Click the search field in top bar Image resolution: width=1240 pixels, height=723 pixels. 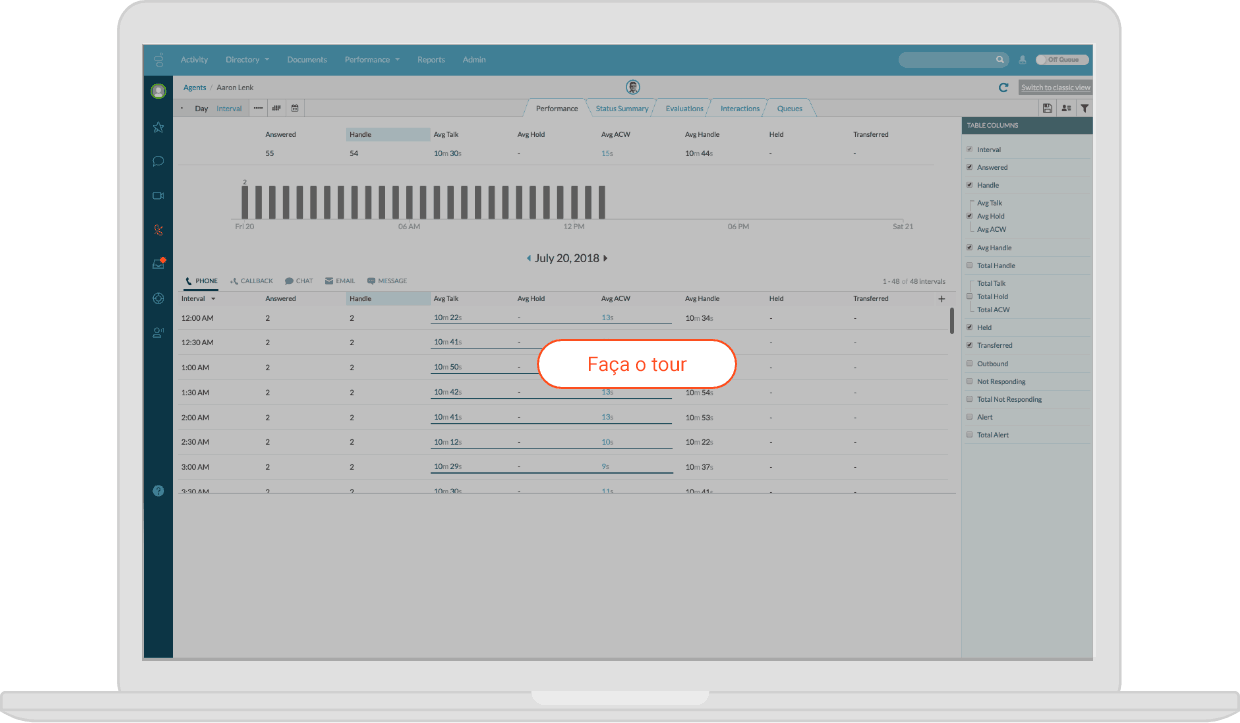point(950,60)
